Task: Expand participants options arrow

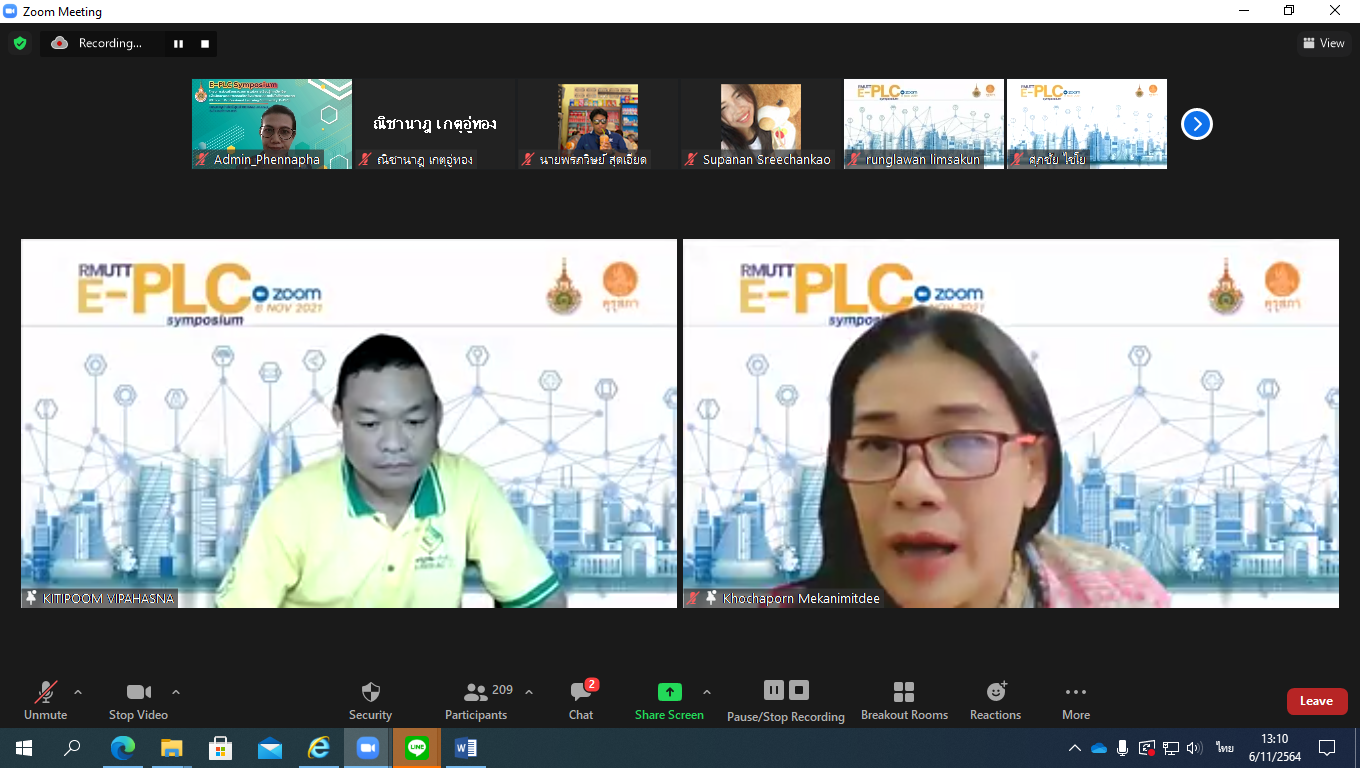Action: 529,692
